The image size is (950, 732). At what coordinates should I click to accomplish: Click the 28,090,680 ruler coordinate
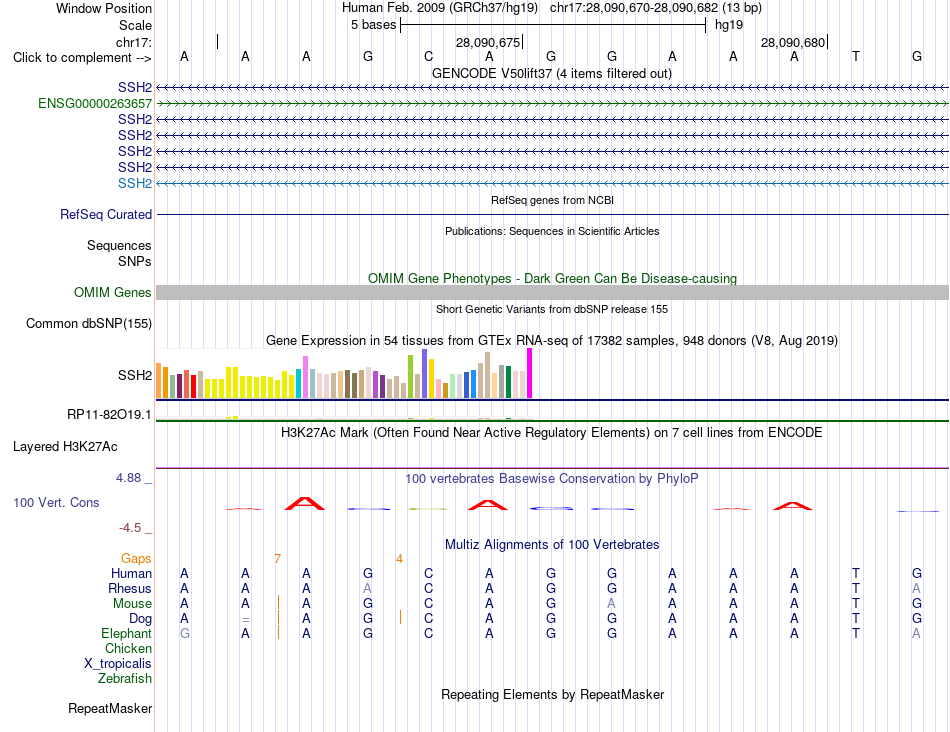pos(793,42)
